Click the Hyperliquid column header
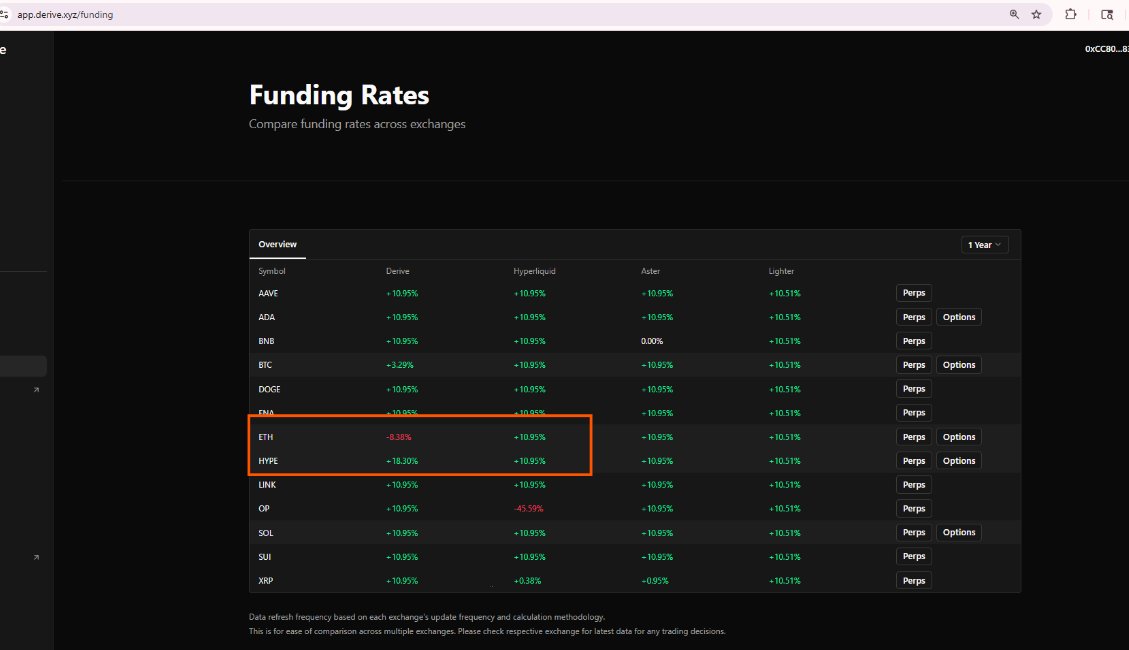This screenshot has width=1129, height=650. 534,271
